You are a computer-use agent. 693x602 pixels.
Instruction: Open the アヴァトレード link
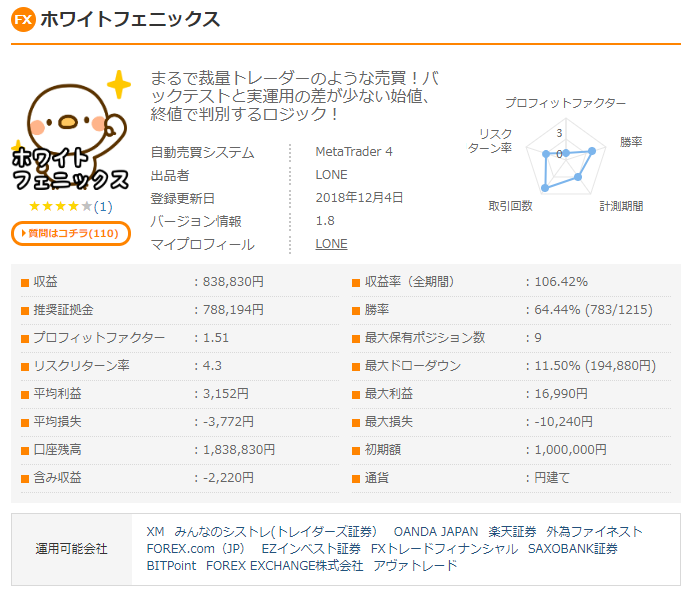pyautogui.click(x=415, y=566)
